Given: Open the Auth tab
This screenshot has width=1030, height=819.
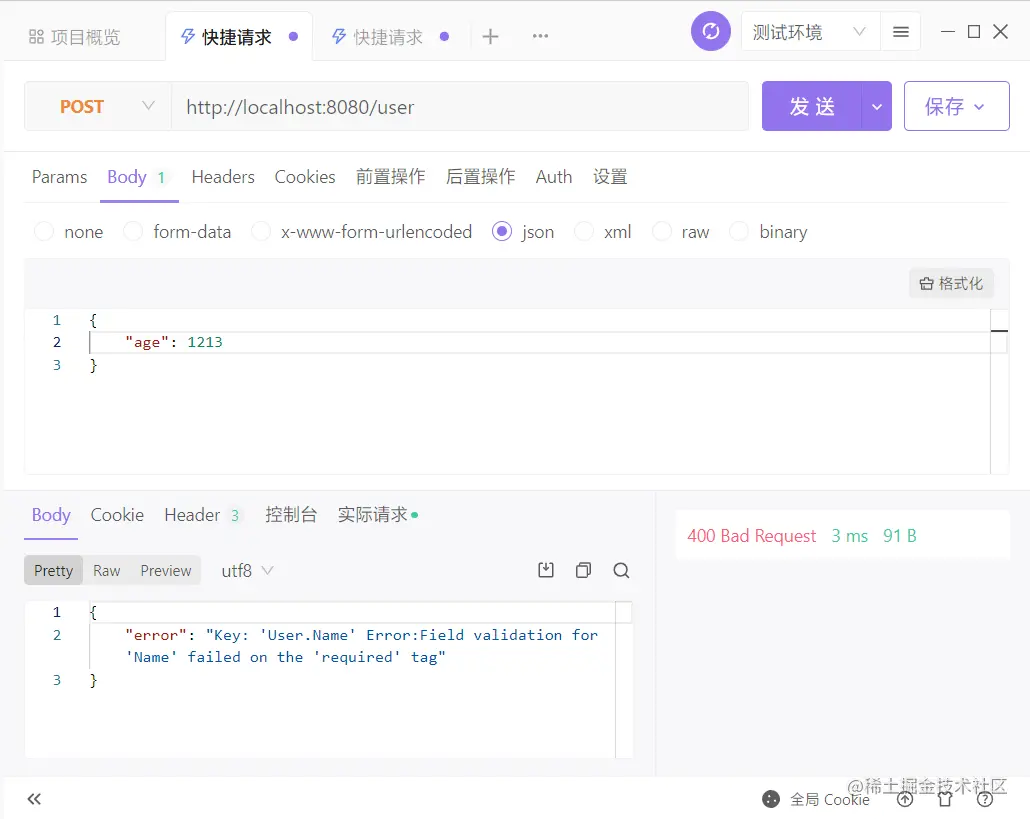Looking at the screenshot, I should [x=554, y=177].
